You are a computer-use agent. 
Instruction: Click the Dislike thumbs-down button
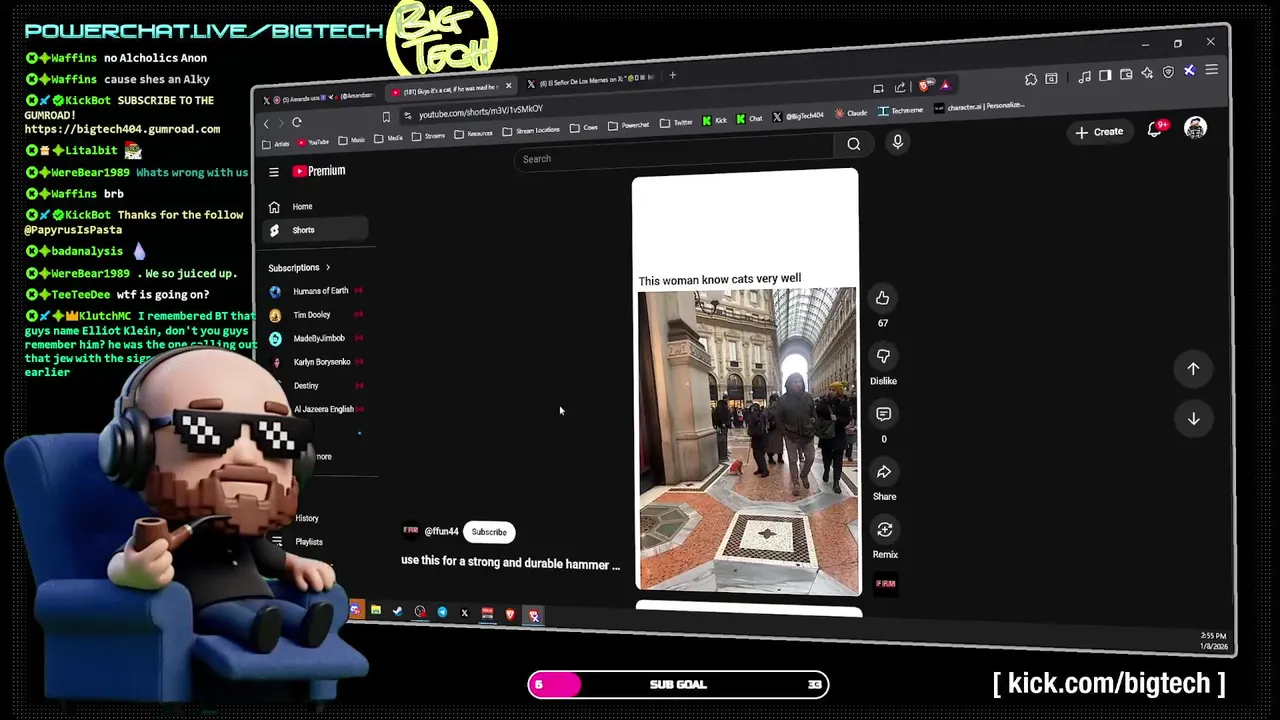pos(883,356)
